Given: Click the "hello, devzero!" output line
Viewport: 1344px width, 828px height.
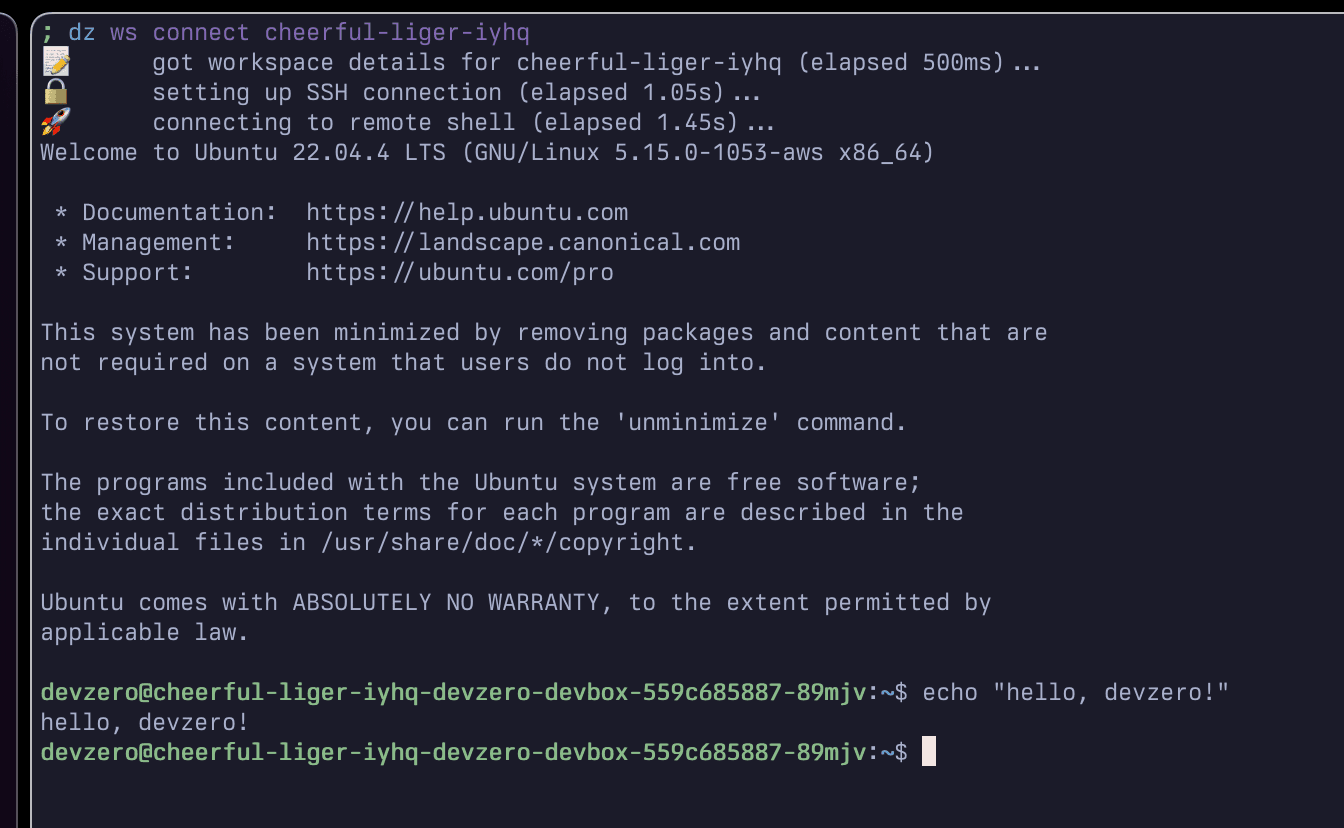Looking at the screenshot, I should [x=144, y=722].
